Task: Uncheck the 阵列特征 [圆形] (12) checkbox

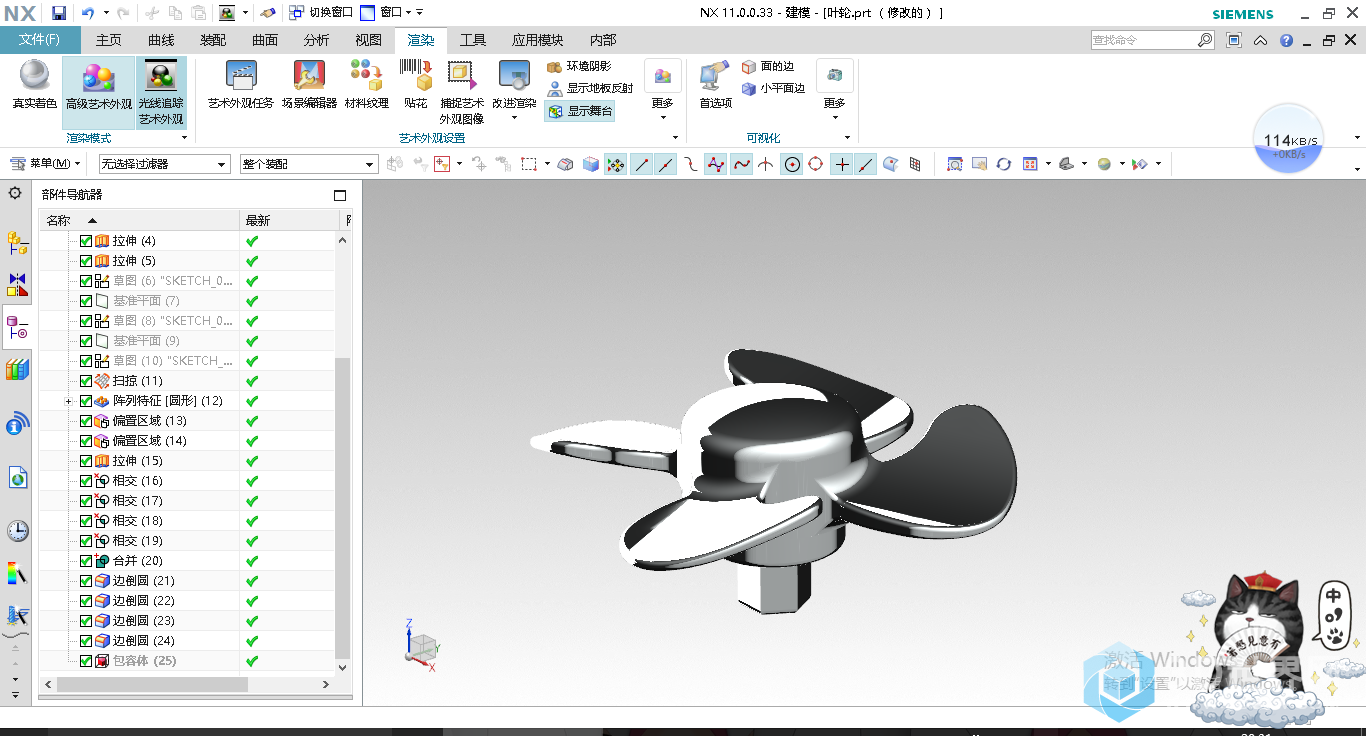Action: (85, 401)
